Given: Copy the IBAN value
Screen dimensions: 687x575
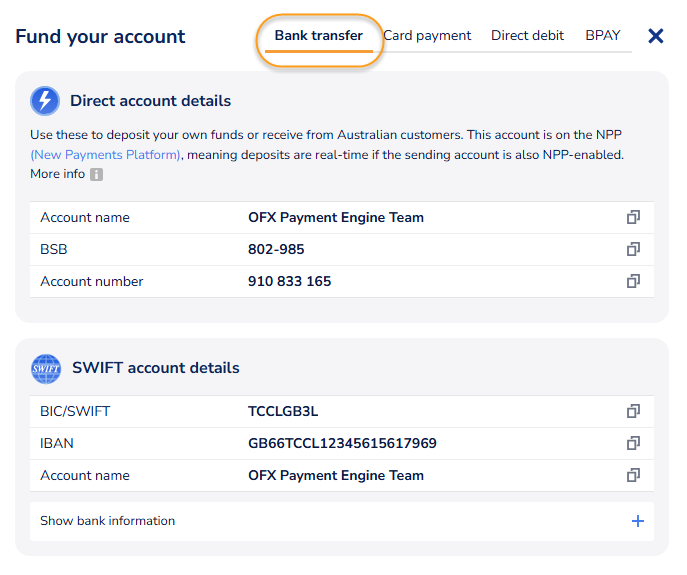Looking at the screenshot, I should pyautogui.click(x=632, y=443).
